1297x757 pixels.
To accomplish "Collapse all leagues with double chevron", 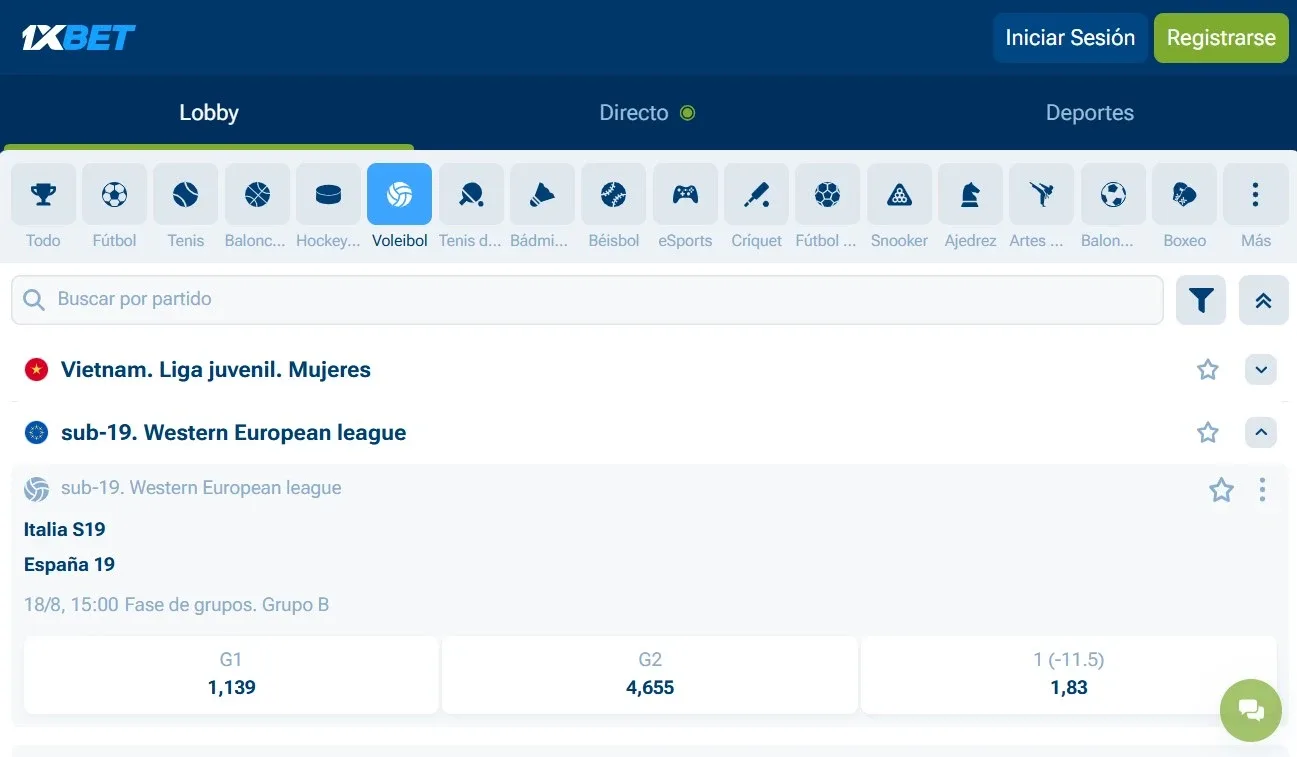I will click(1264, 300).
